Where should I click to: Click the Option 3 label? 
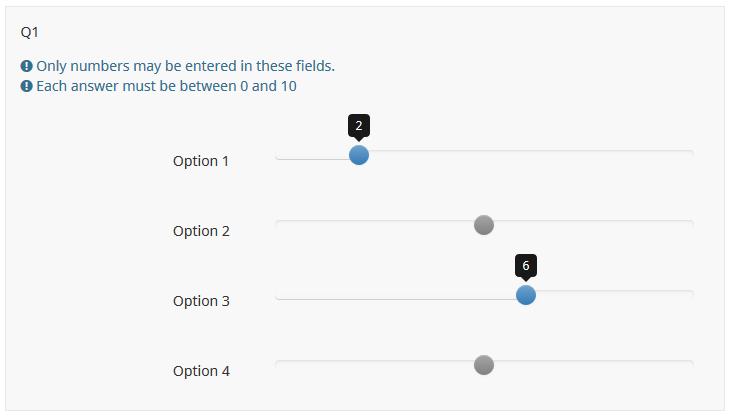tap(201, 301)
